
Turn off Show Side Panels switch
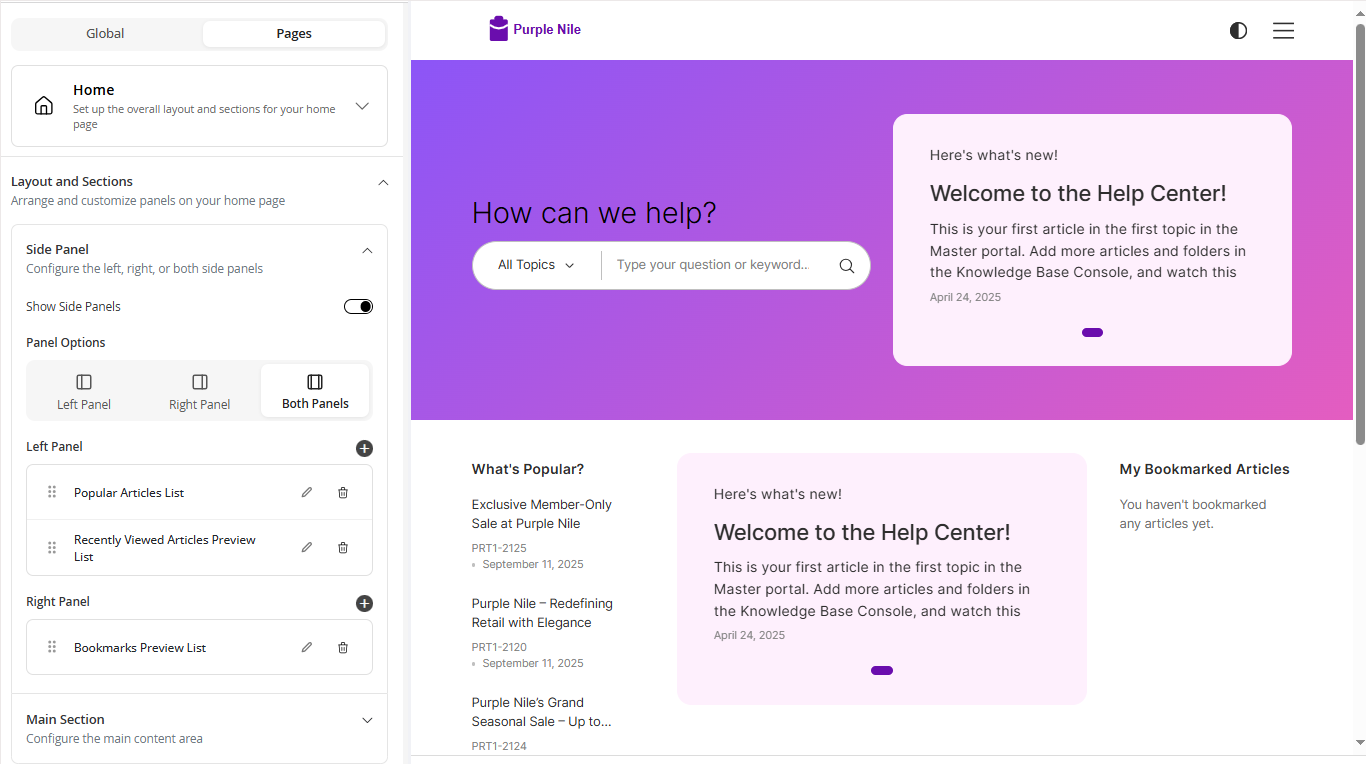point(358,306)
